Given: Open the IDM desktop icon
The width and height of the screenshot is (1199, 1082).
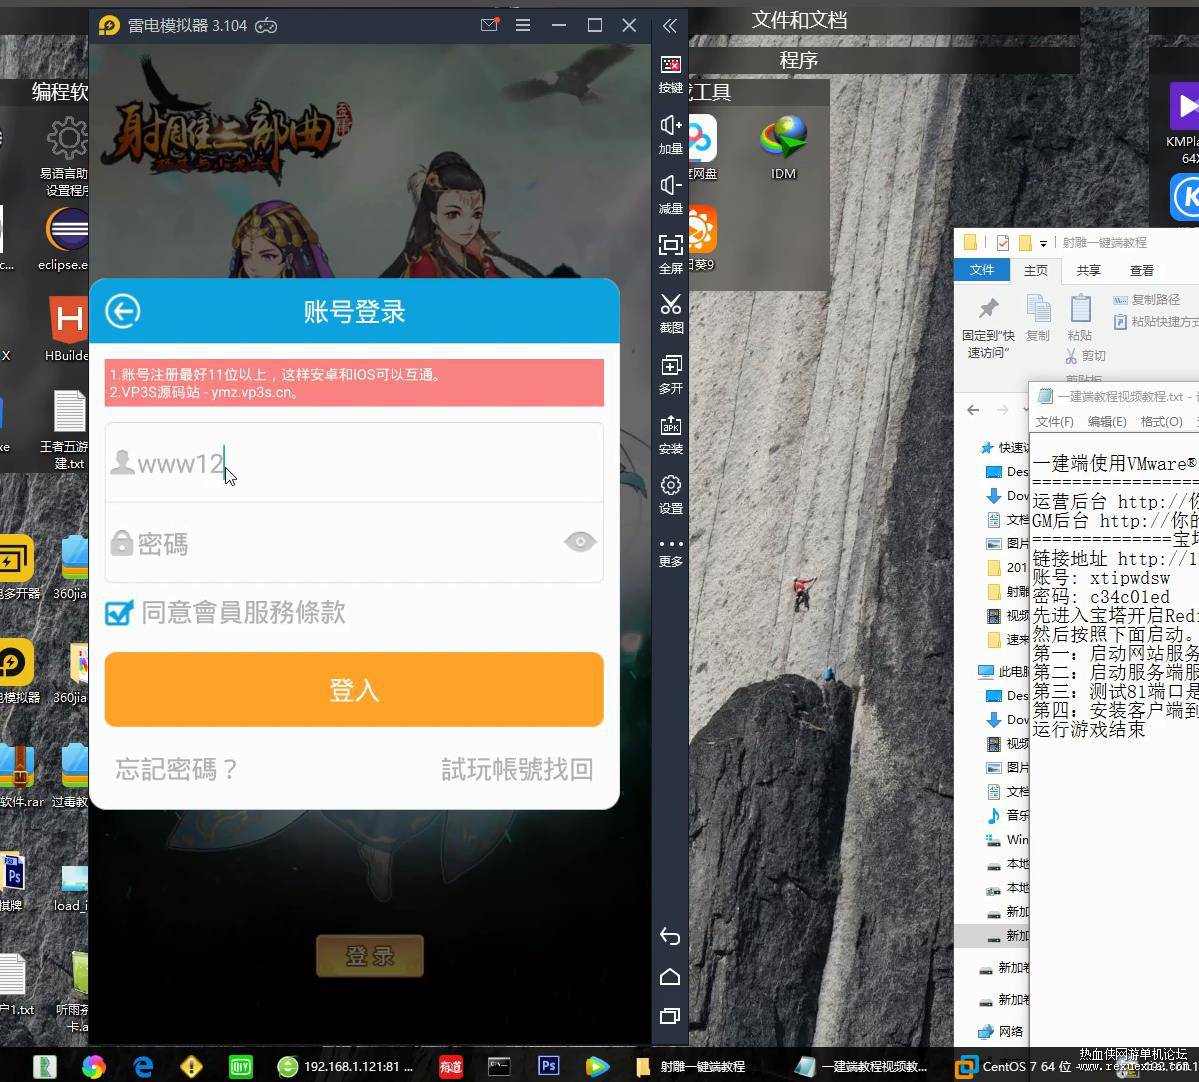Looking at the screenshot, I should 784,148.
